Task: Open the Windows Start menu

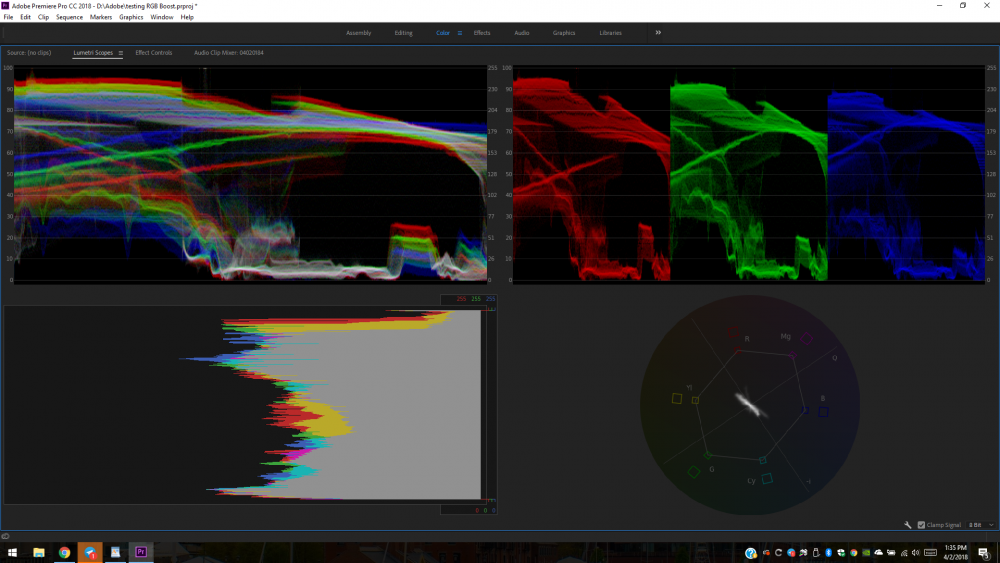Action: click(12, 552)
